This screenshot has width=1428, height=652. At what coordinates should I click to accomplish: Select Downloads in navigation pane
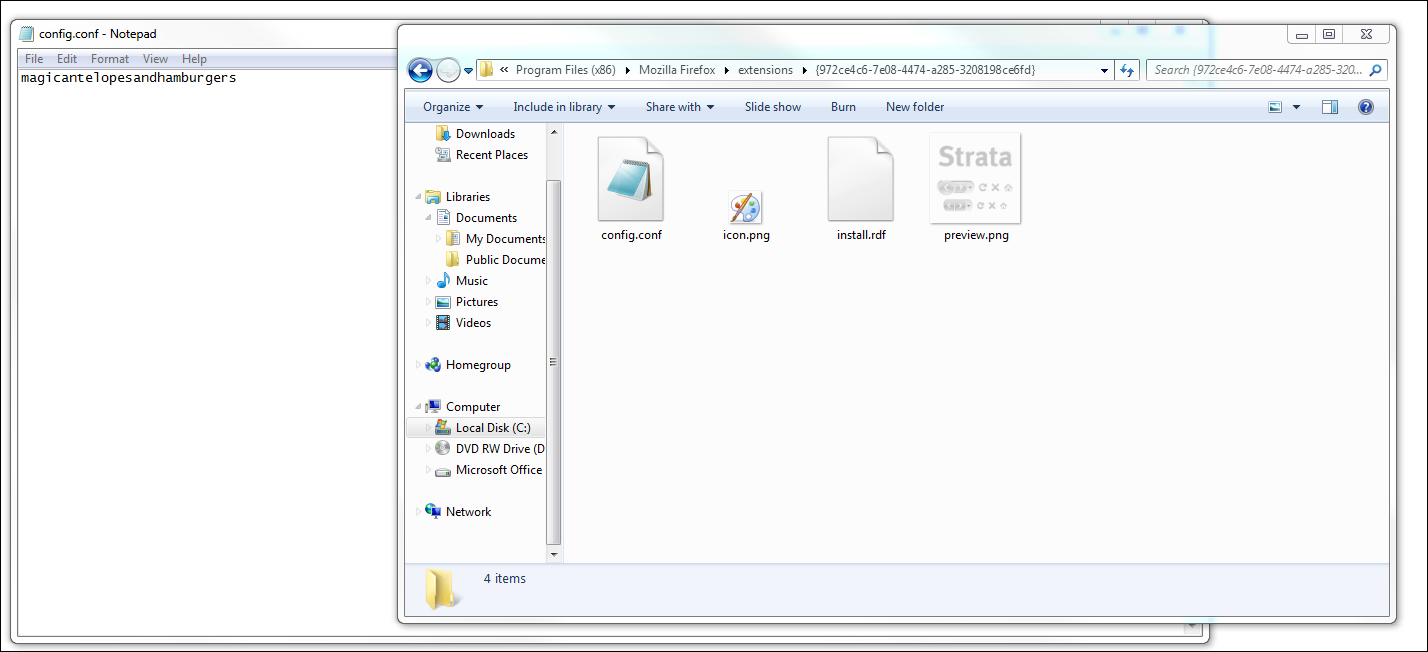click(x=485, y=134)
